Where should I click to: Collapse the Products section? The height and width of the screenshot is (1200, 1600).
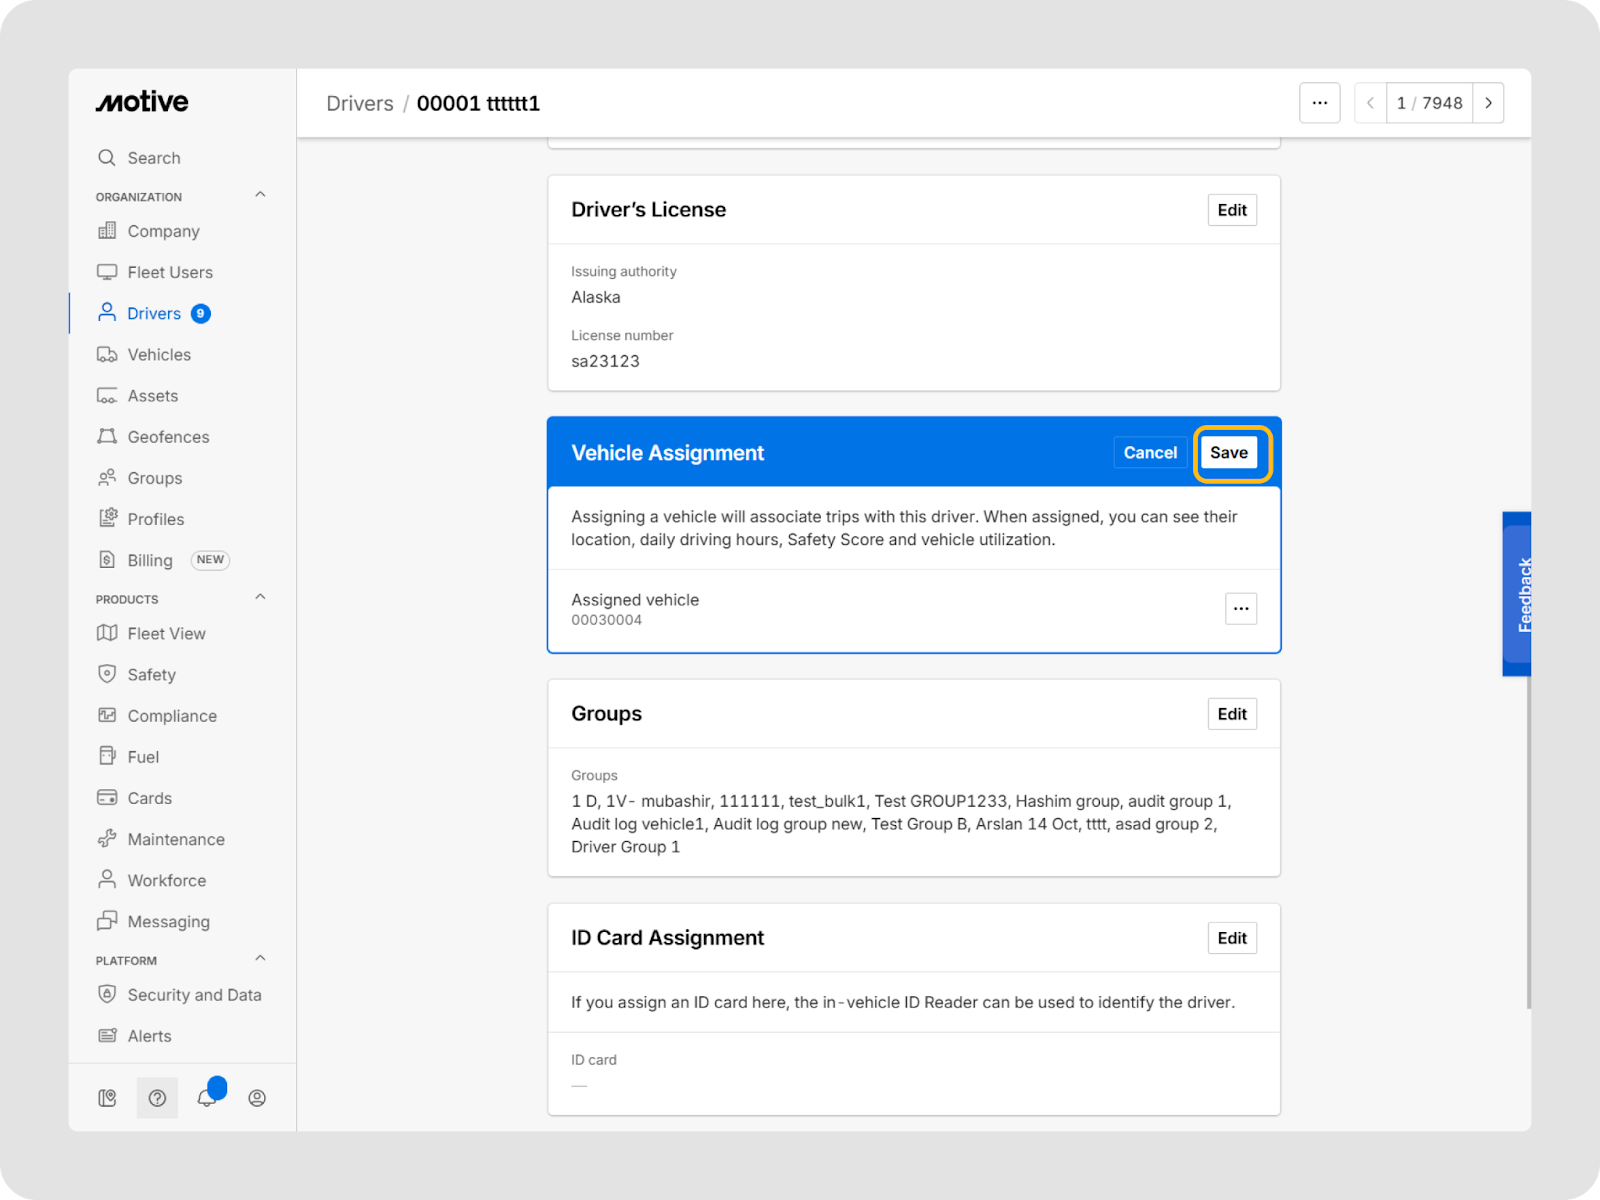(x=260, y=598)
